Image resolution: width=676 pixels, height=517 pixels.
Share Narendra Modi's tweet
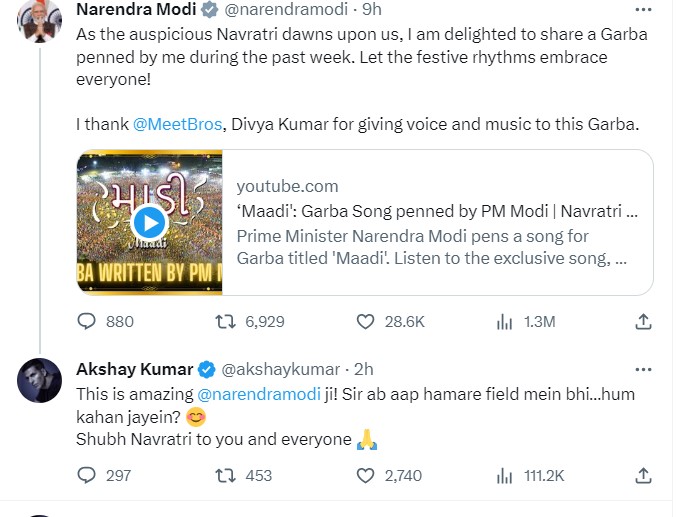point(645,321)
